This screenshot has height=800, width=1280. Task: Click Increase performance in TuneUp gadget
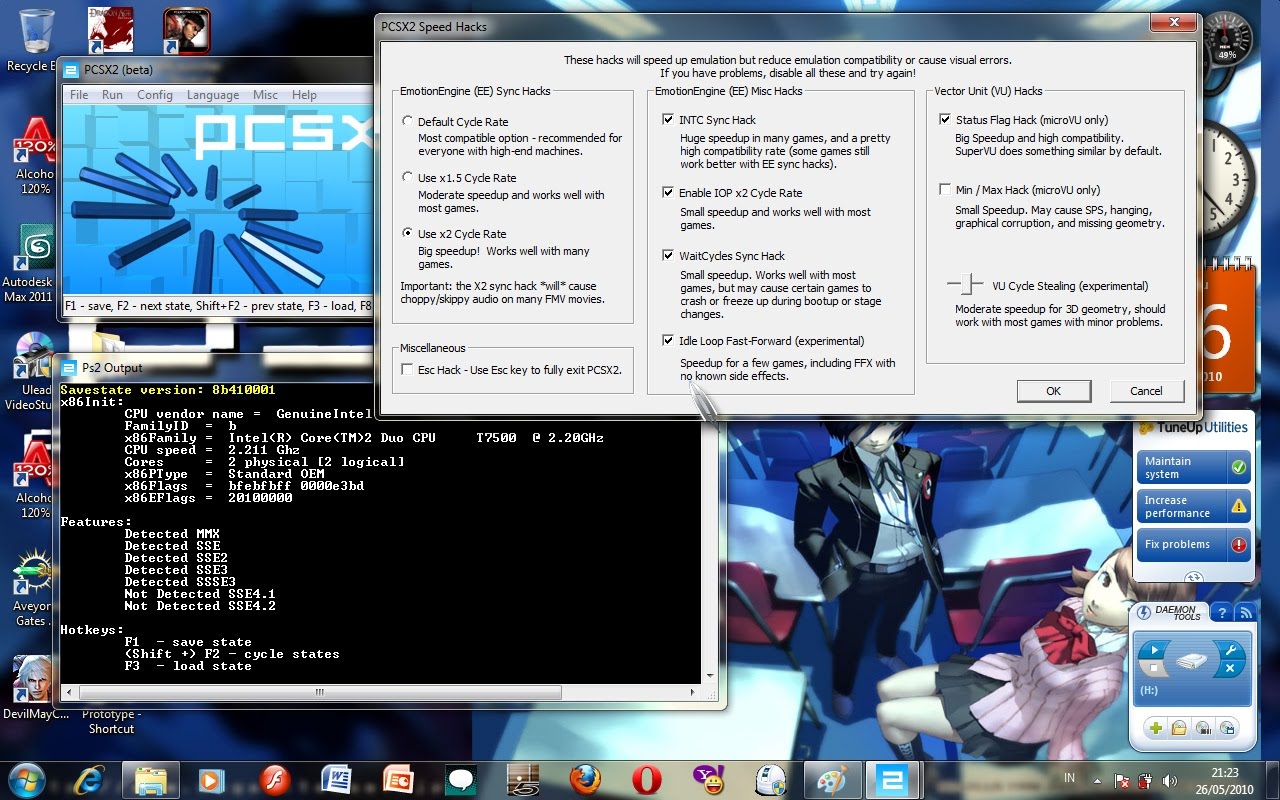pyautogui.click(x=1194, y=506)
